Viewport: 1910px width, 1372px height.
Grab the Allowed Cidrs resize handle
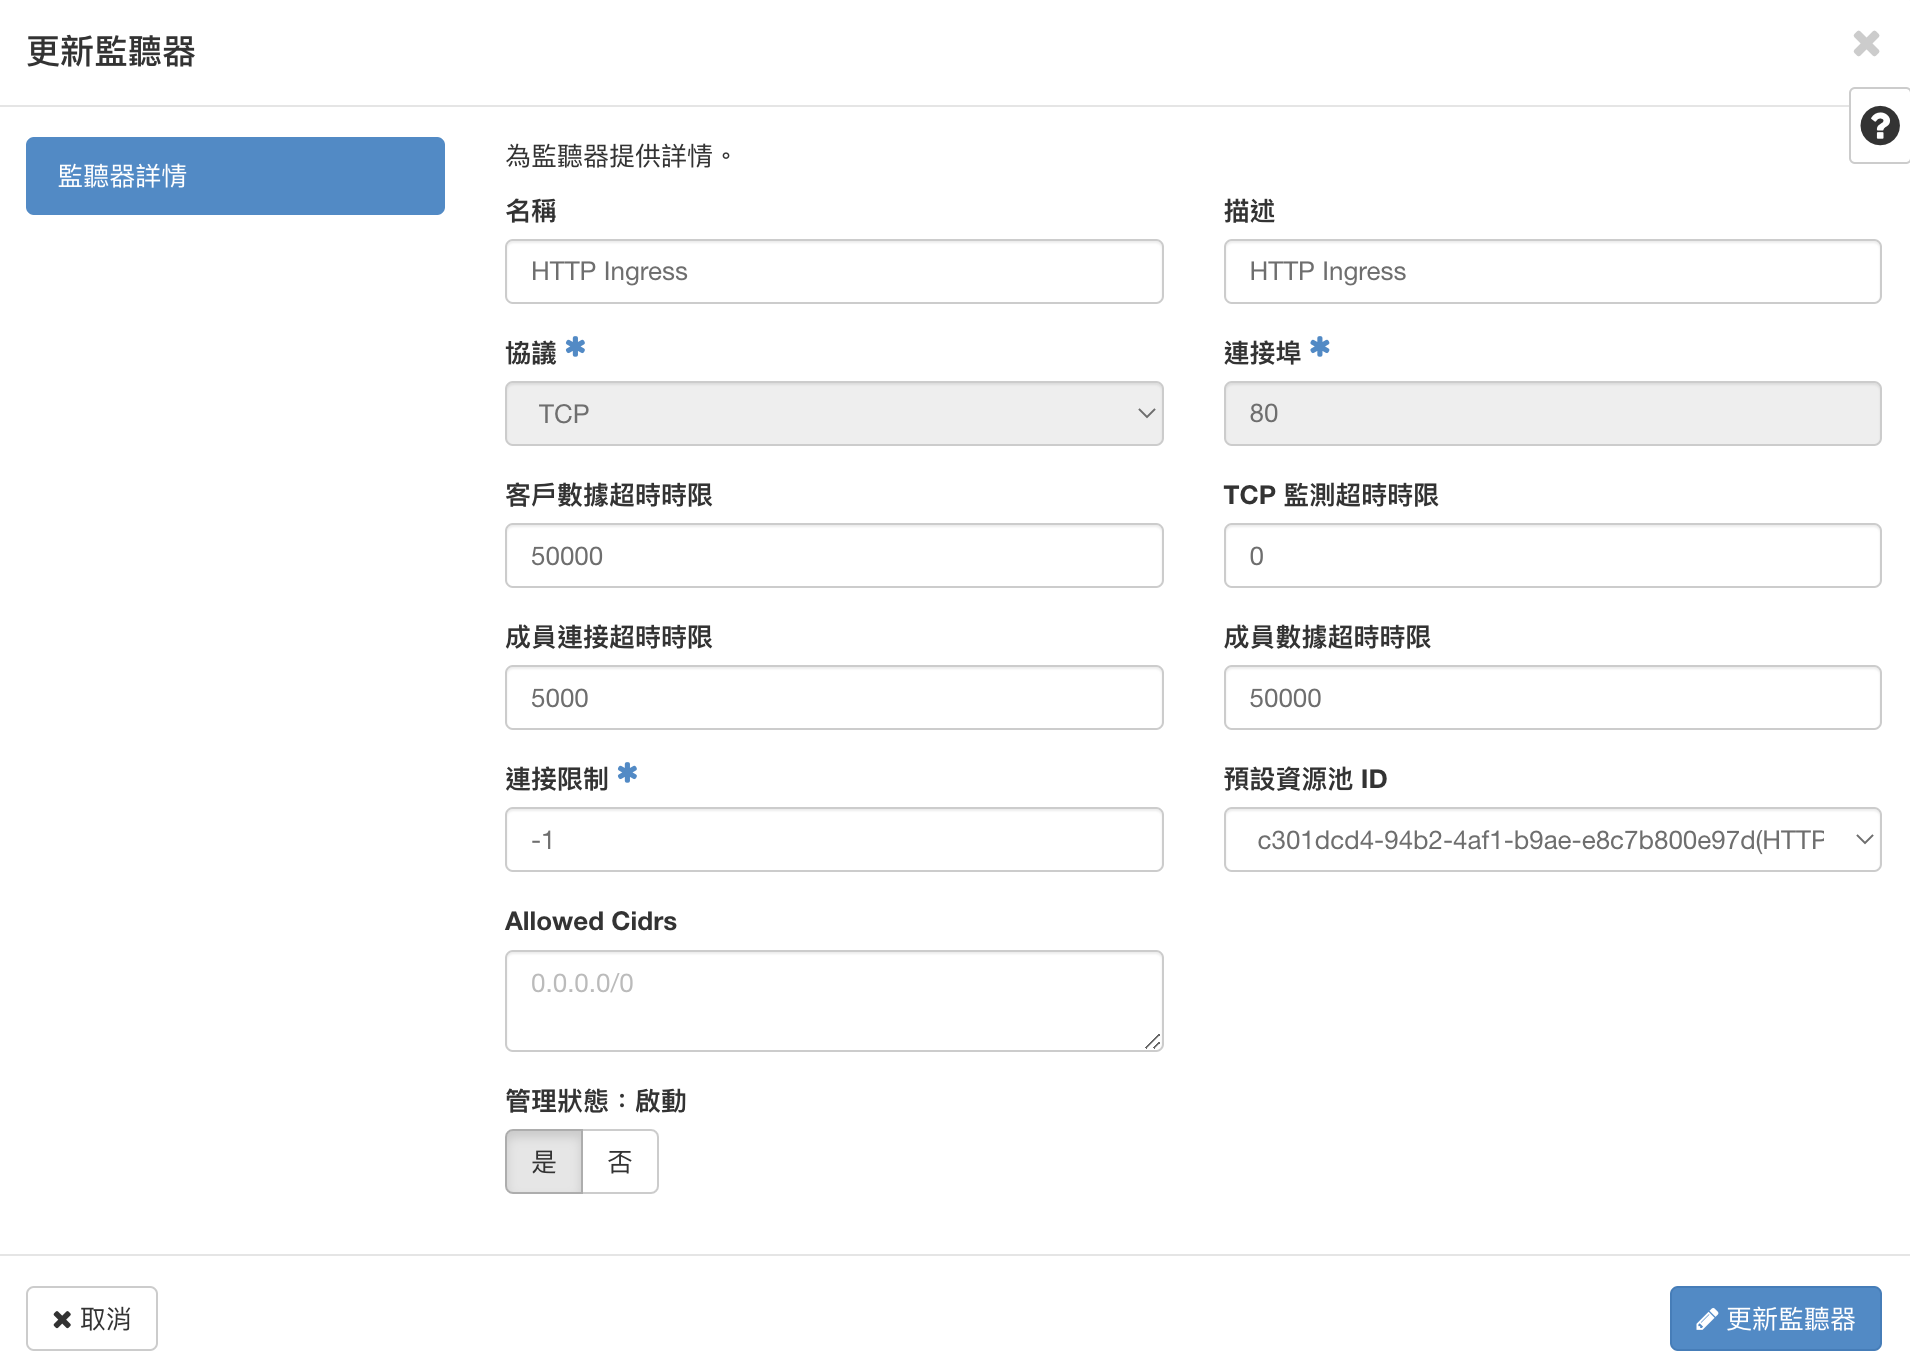[x=1153, y=1042]
